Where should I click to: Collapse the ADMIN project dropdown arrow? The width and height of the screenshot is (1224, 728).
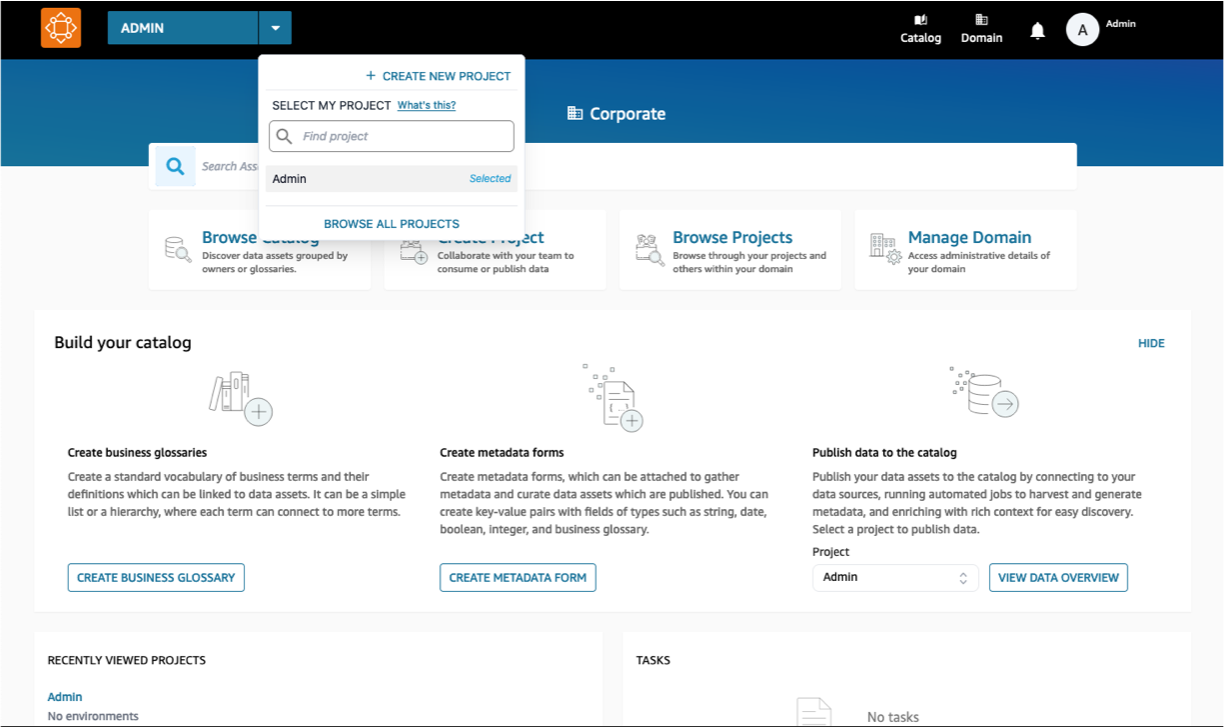tap(275, 28)
